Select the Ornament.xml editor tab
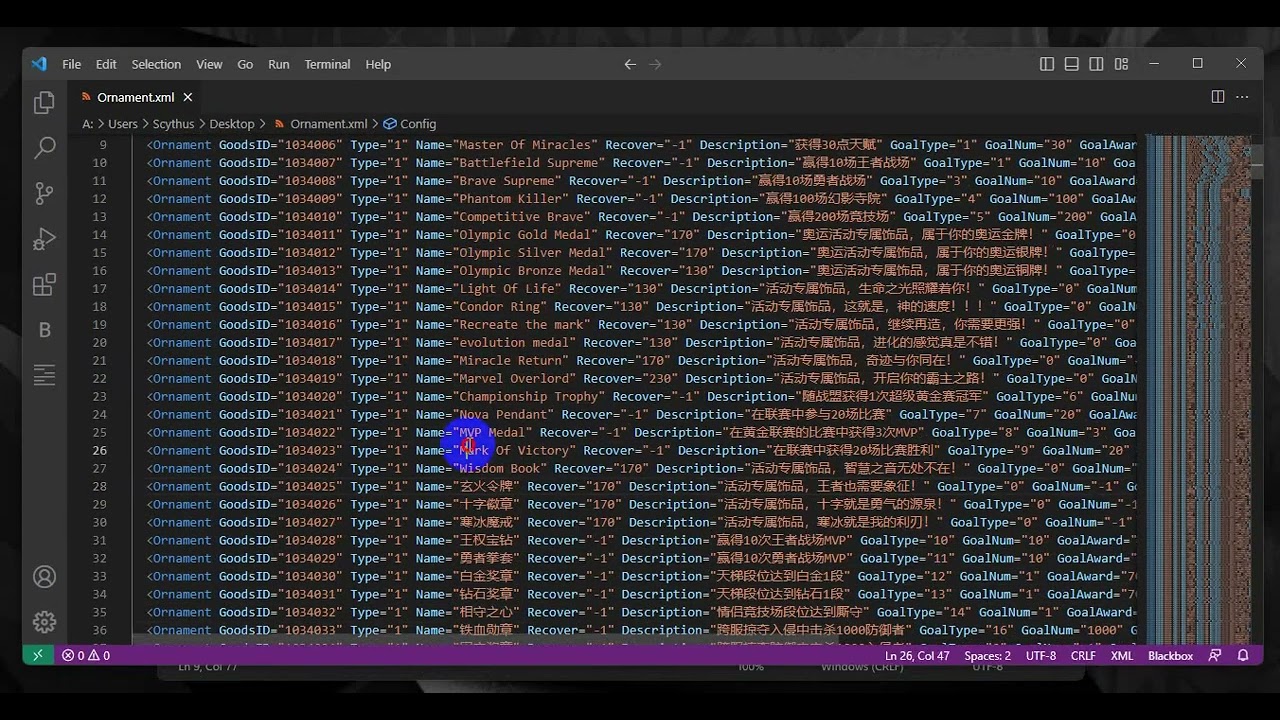The image size is (1280, 720). tap(134, 97)
